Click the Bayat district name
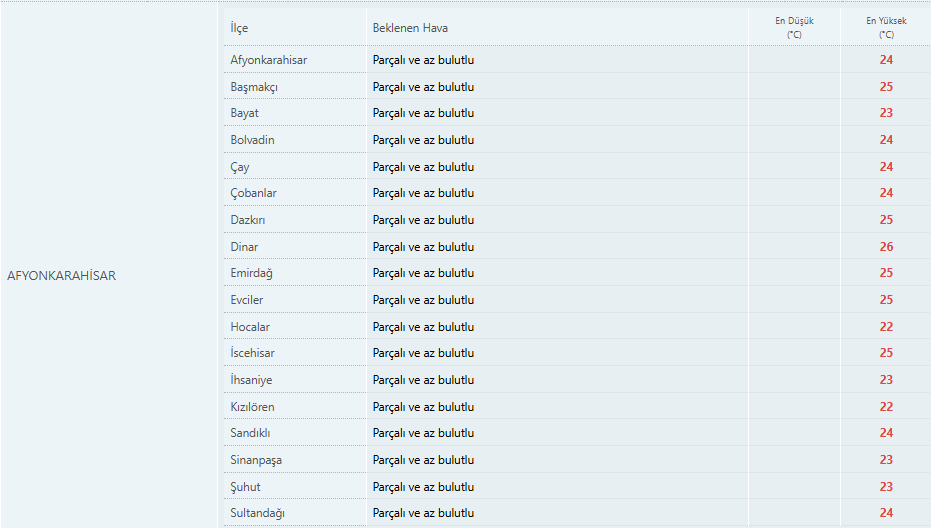 click(x=245, y=113)
